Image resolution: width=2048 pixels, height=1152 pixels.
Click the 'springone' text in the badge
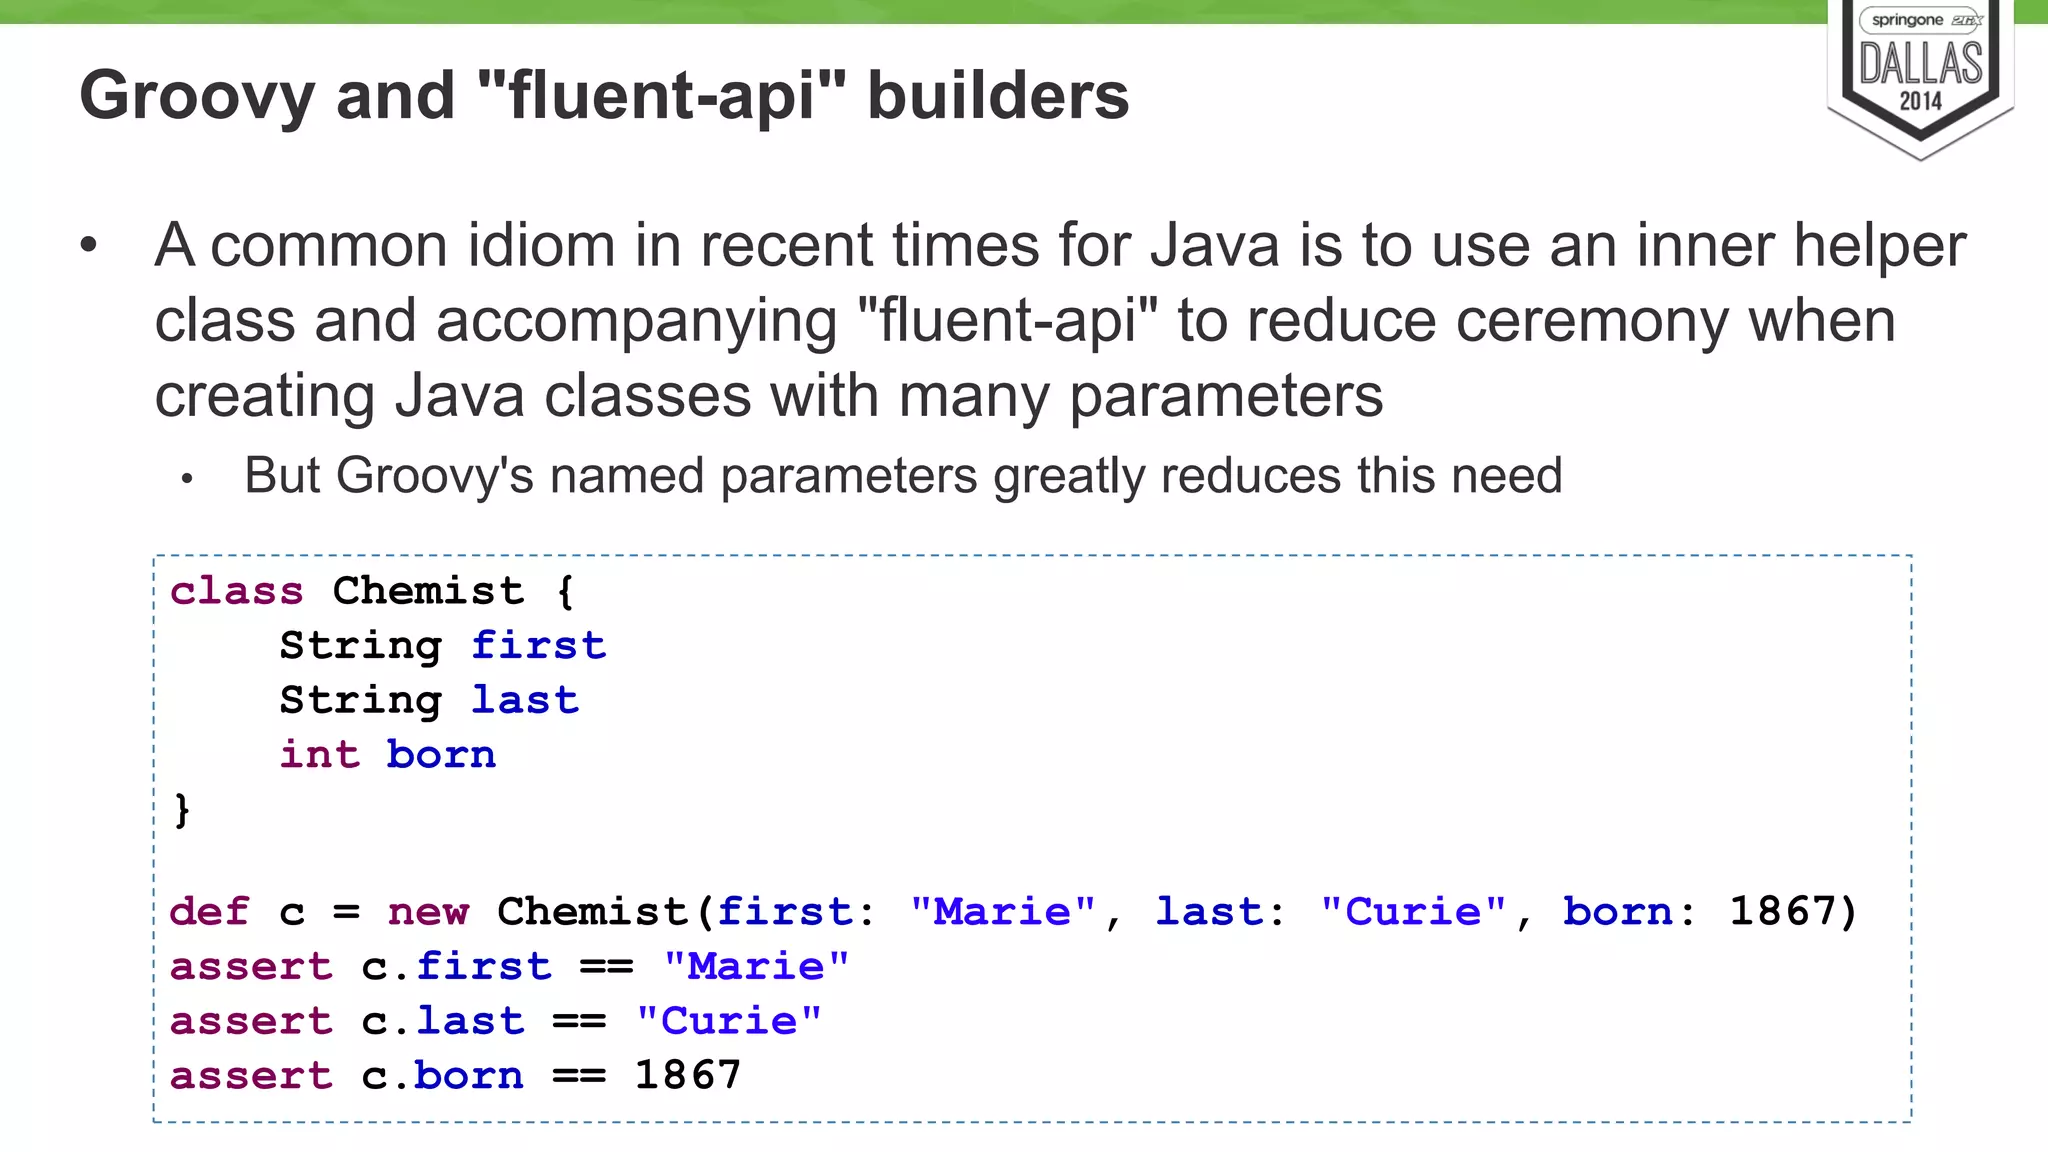1907,20
